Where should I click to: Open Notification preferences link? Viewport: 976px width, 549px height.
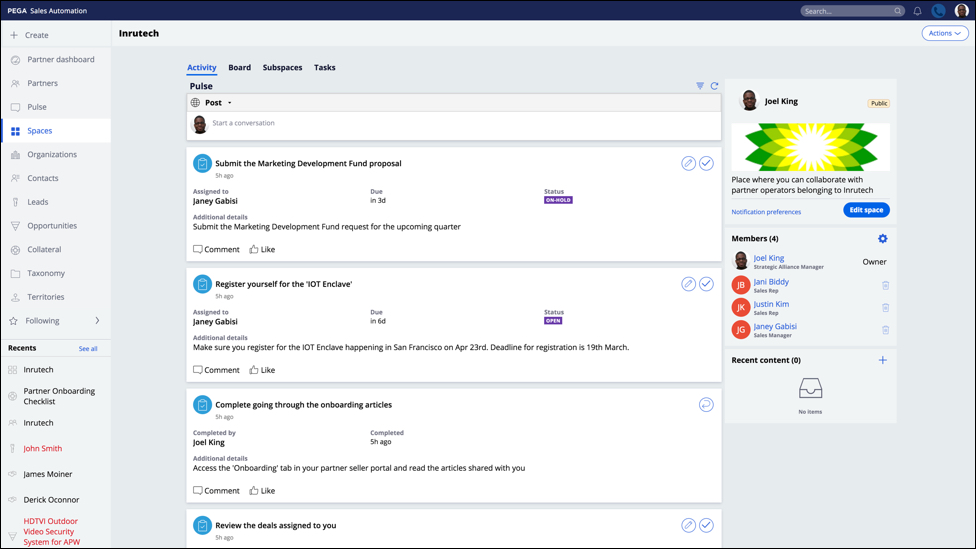pos(766,212)
